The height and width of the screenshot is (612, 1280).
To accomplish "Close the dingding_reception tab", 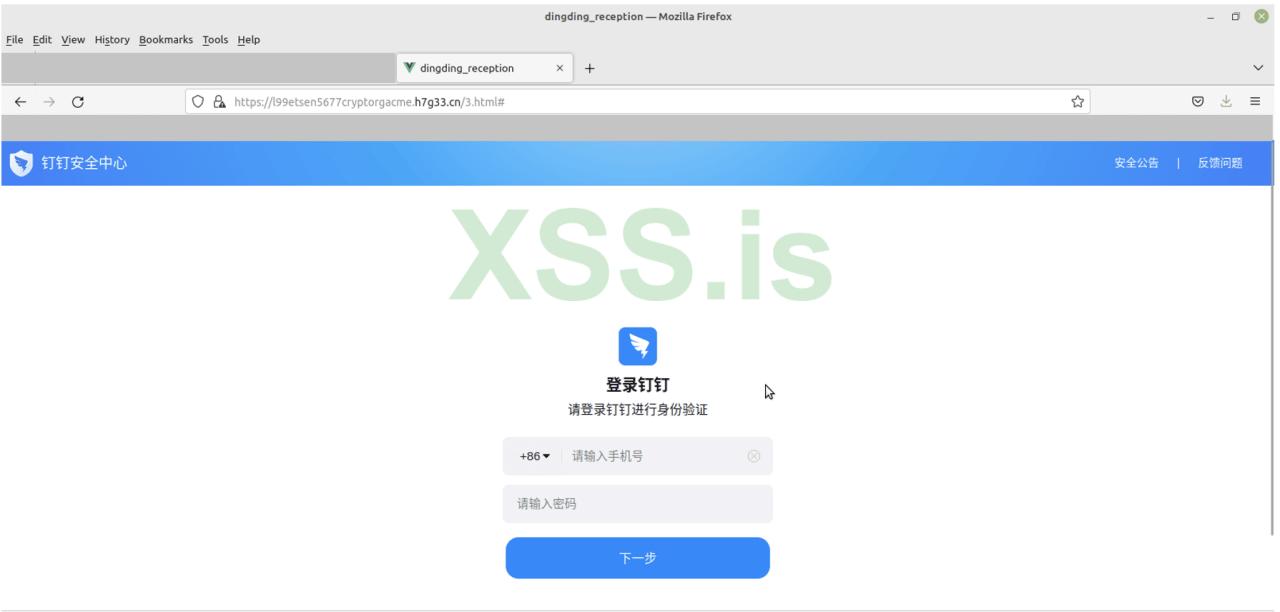I will (x=560, y=68).
